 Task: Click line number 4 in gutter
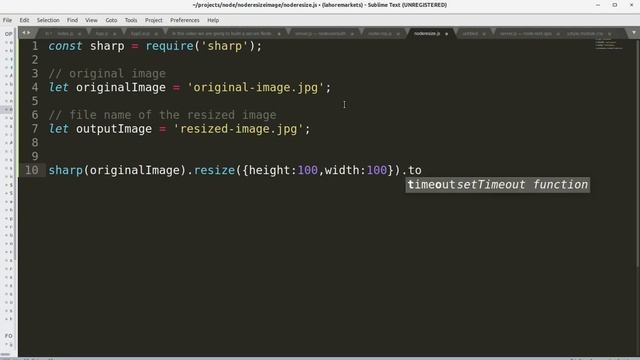[35, 87]
